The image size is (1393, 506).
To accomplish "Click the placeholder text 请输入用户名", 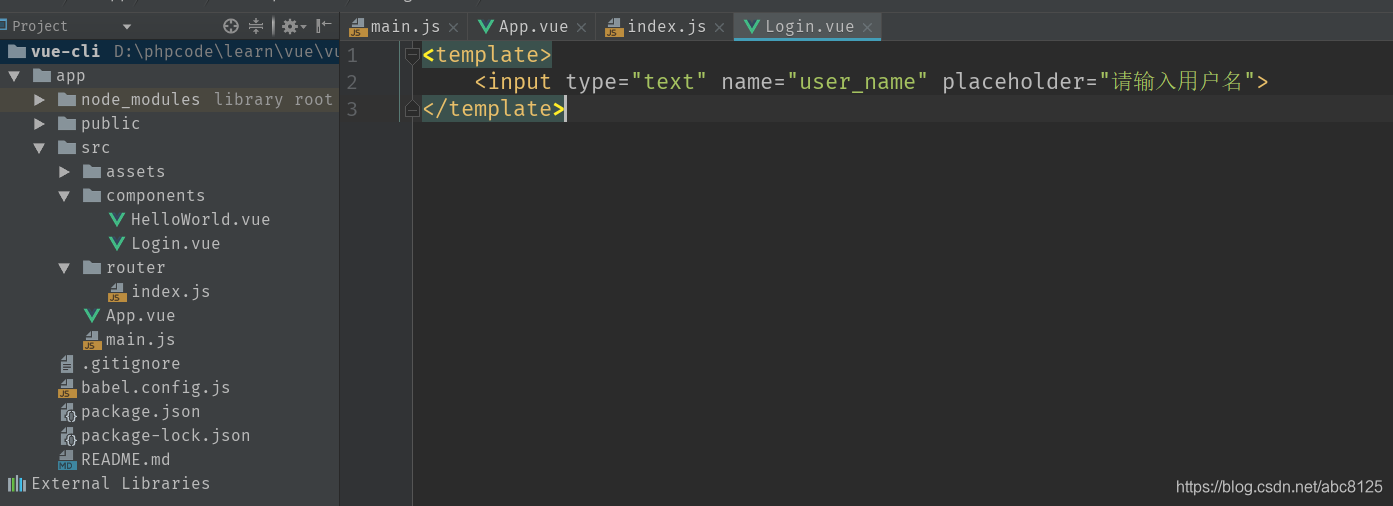I will tap(1177, 81).
